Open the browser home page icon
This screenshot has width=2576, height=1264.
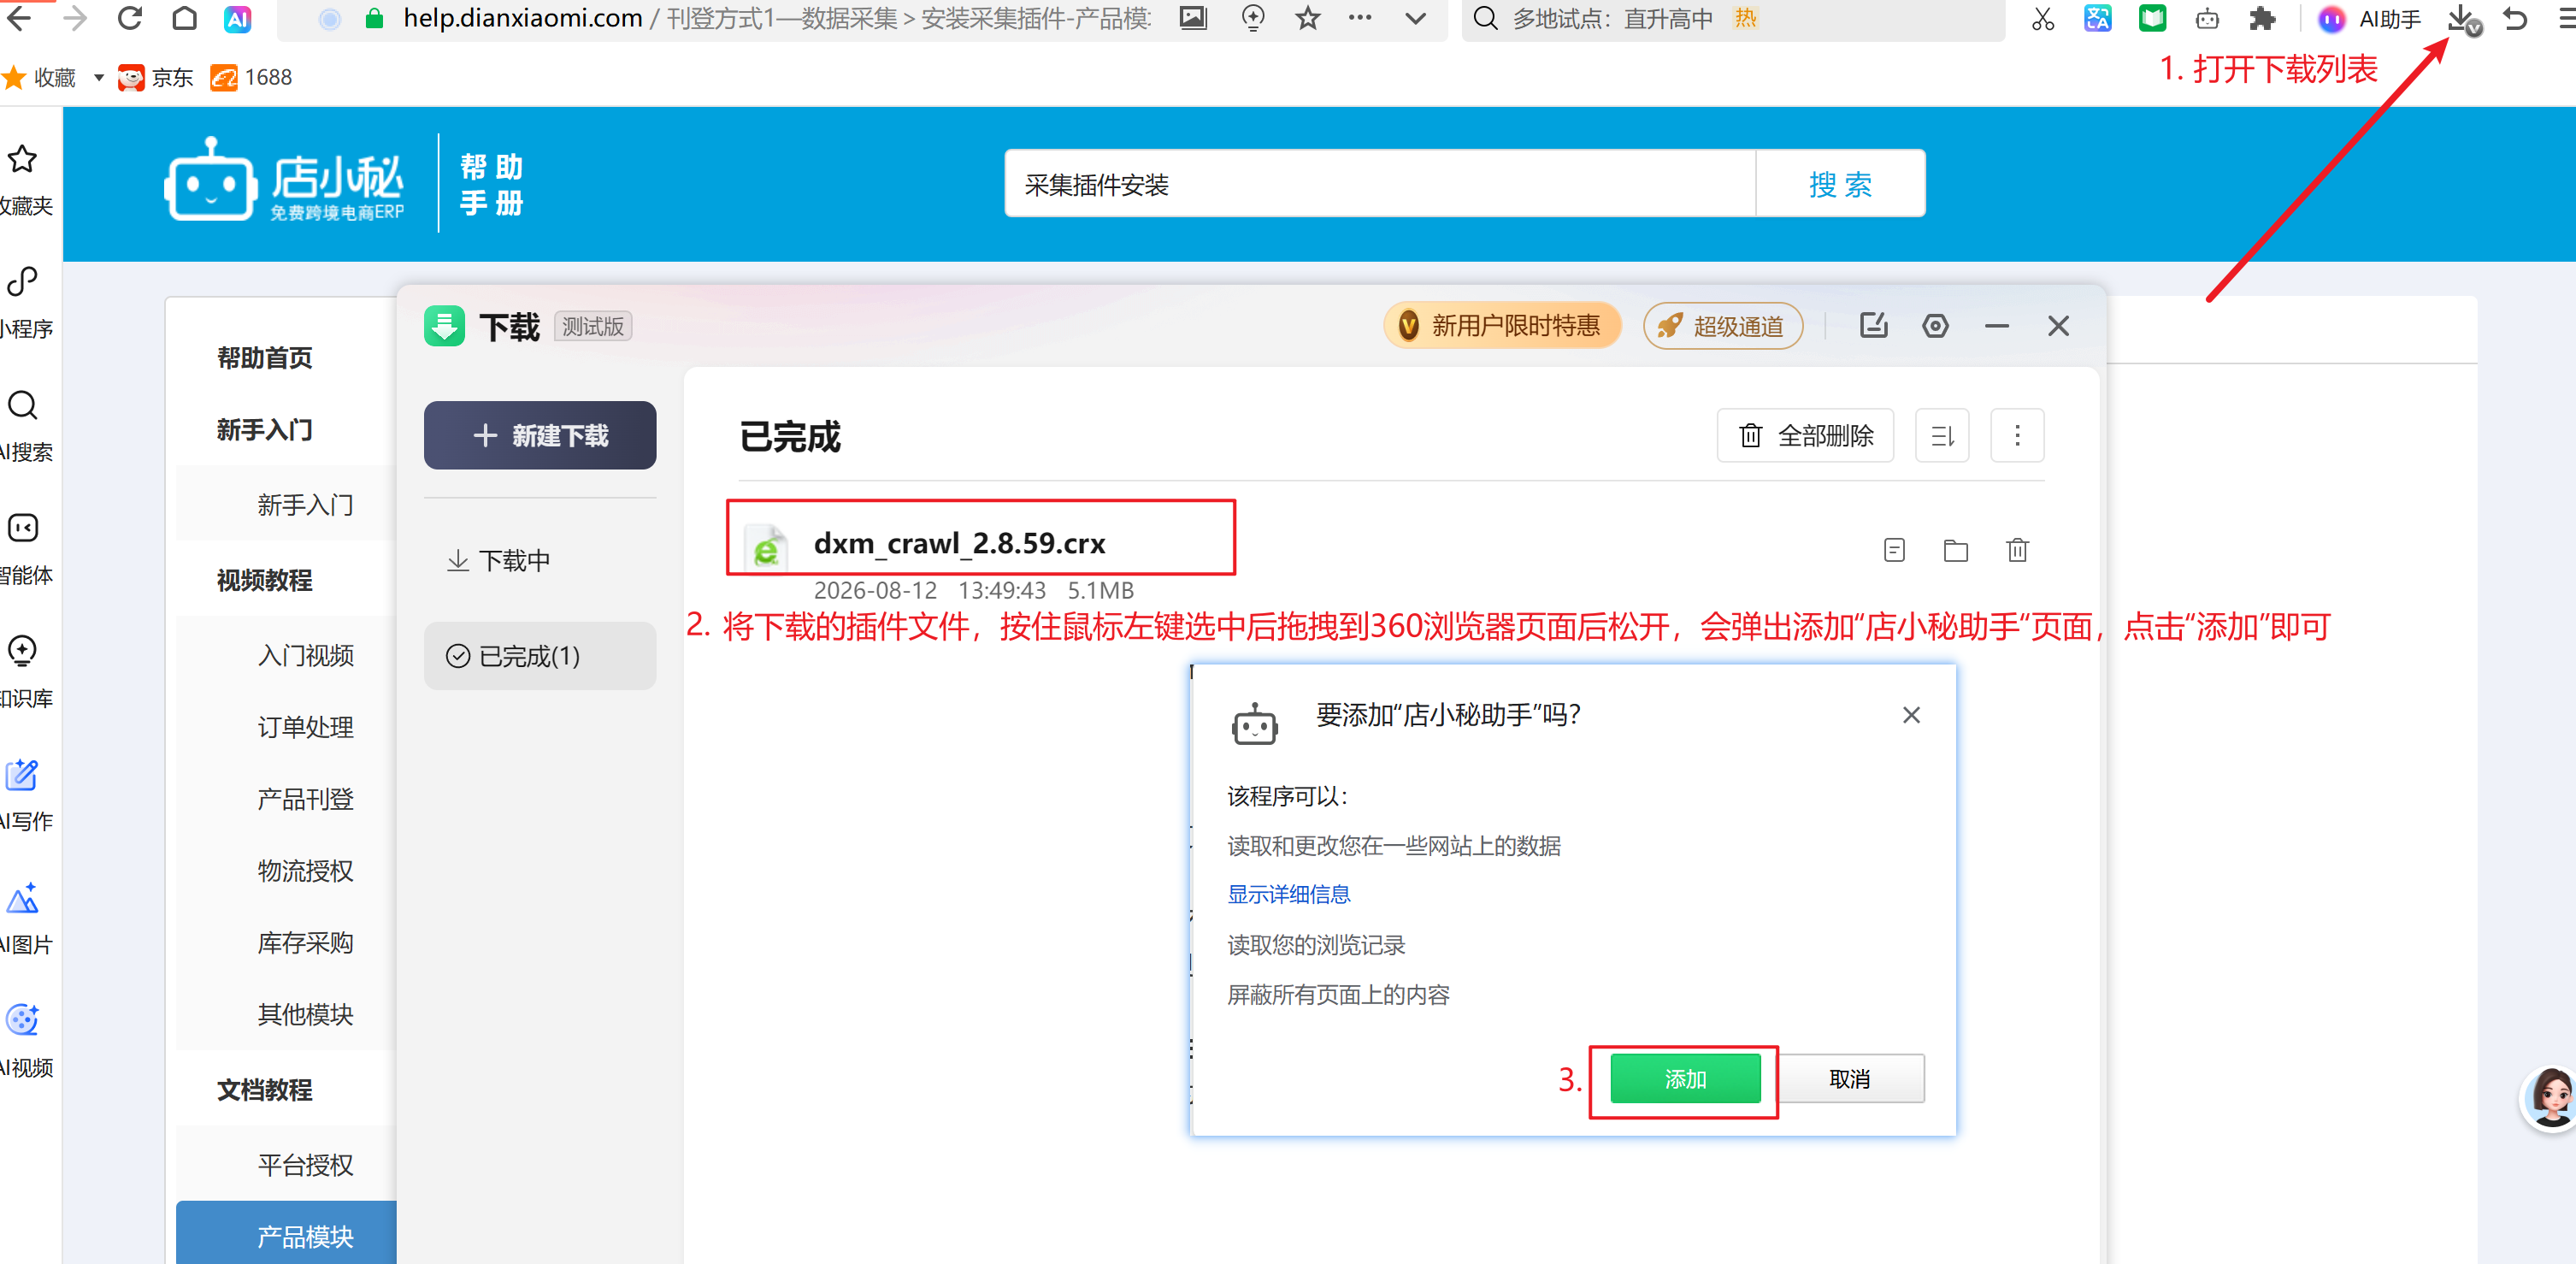tap(184, 17)
